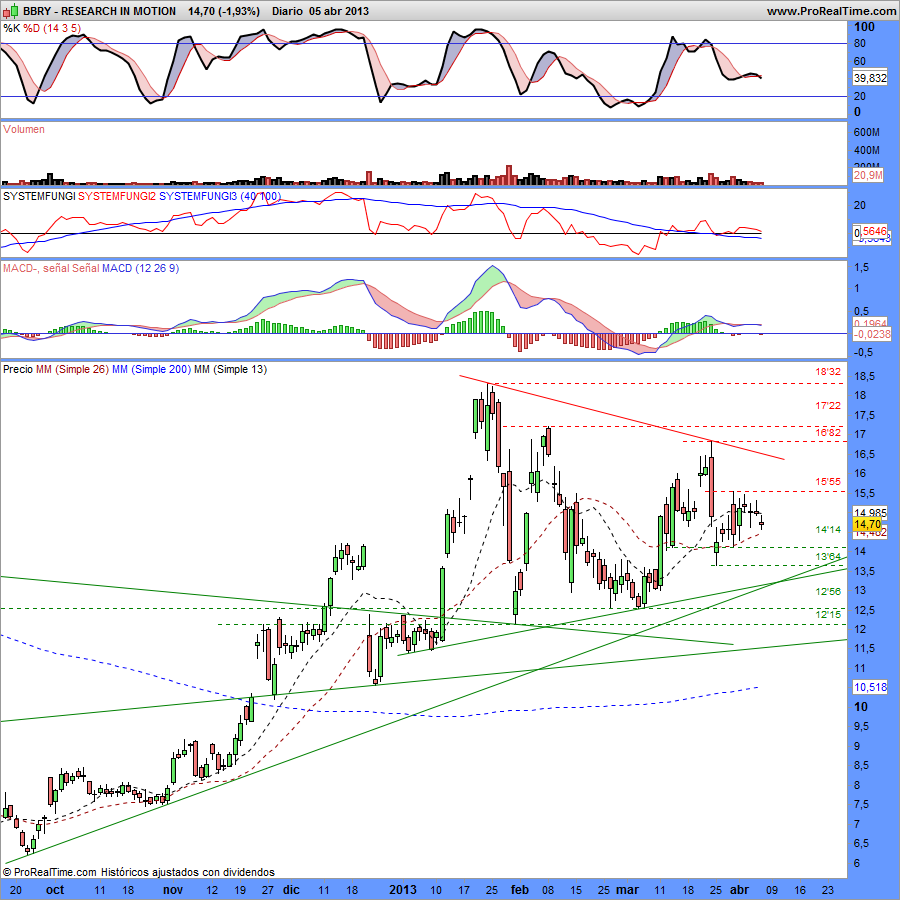Open the www.ProRealTime.com link
The image size is (900, 900).
[831, 11]
